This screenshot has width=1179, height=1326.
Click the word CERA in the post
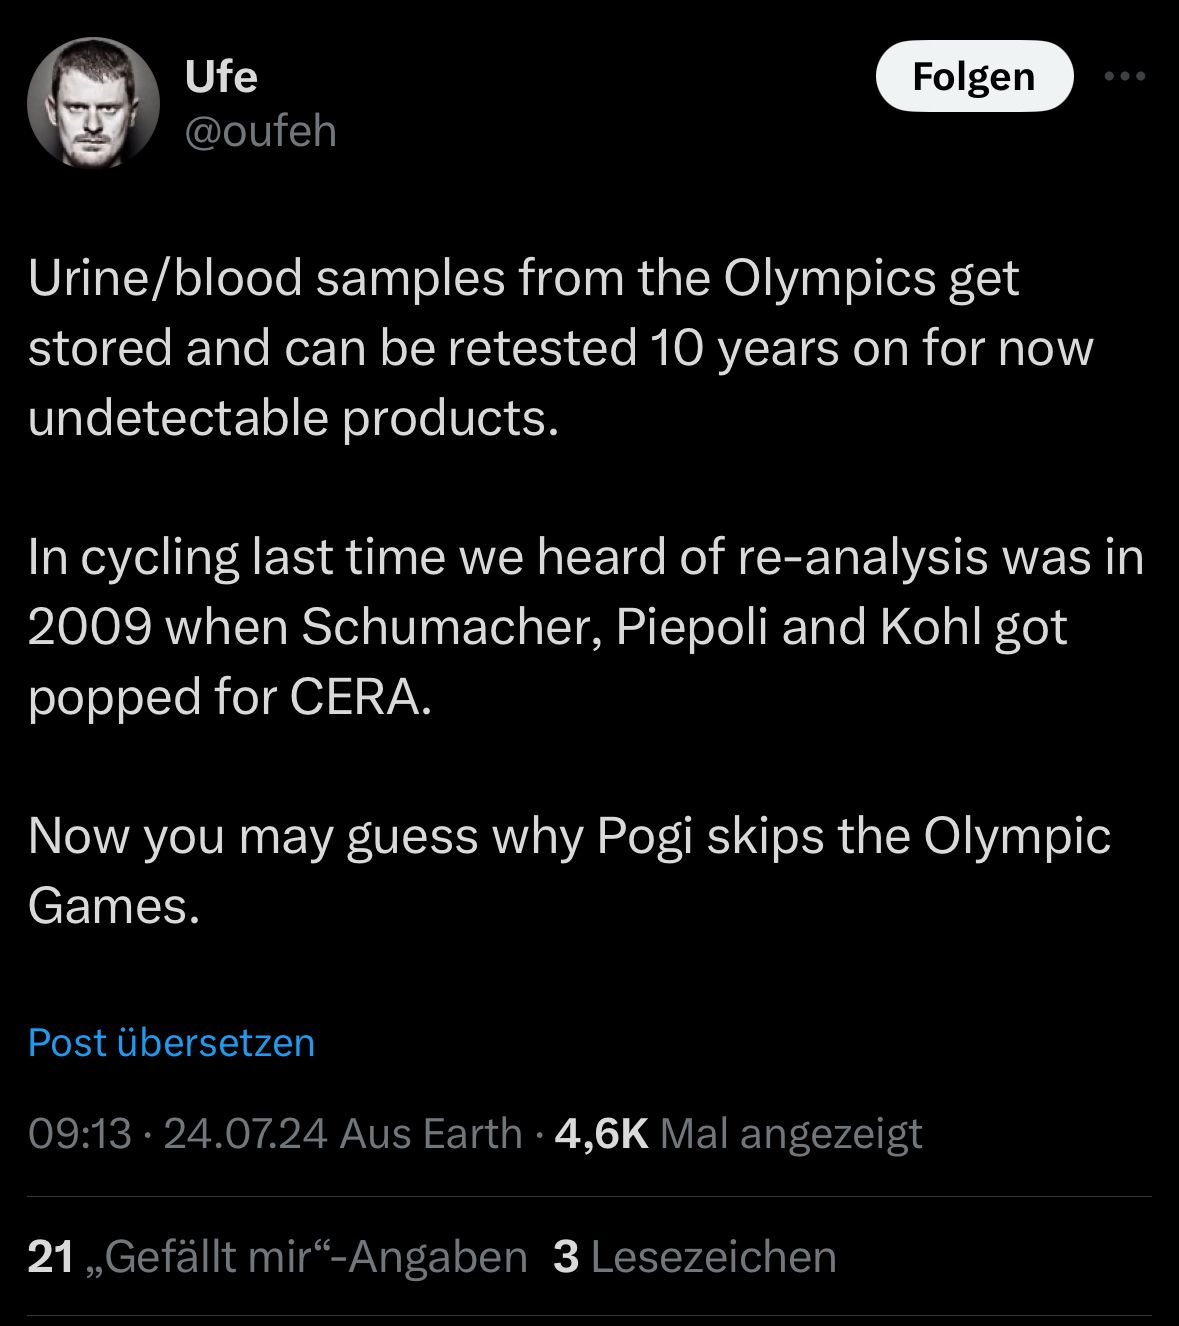pos(360,697)
